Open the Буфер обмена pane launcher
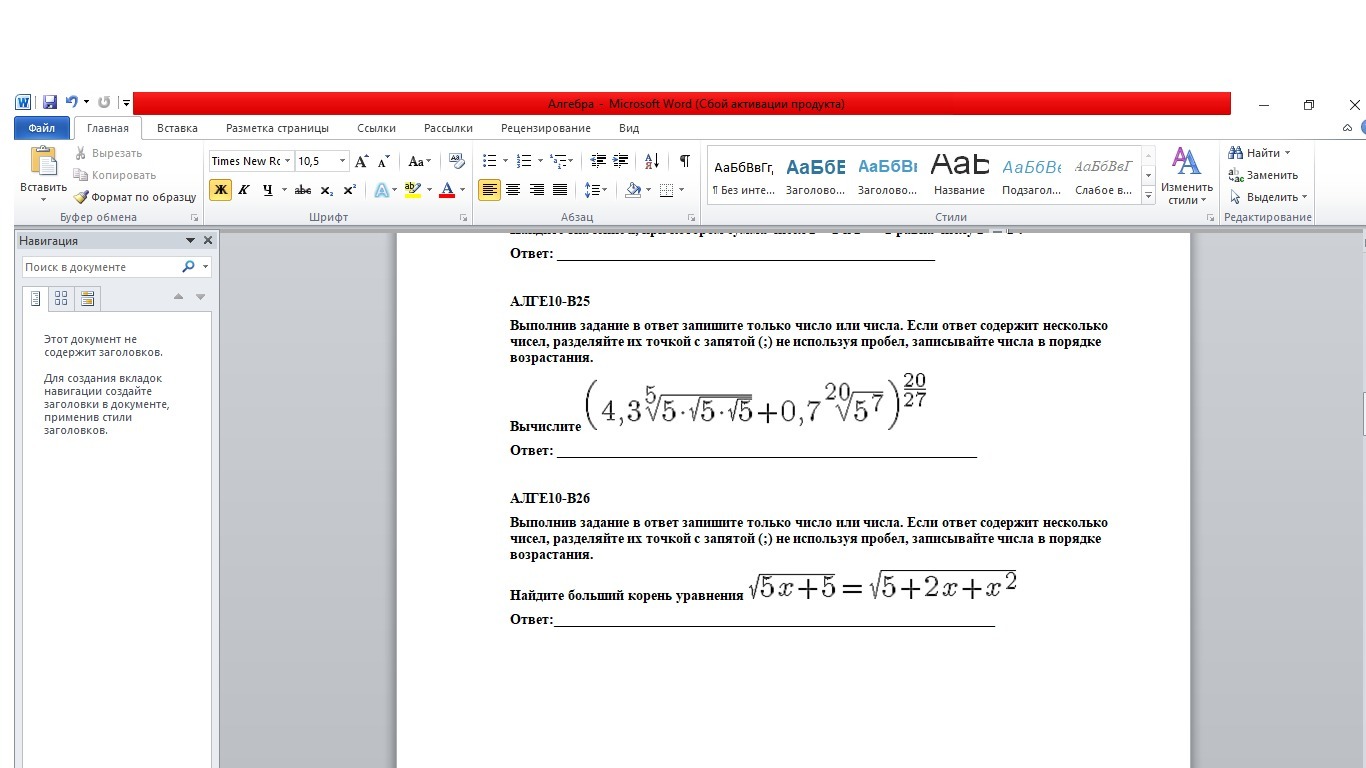The height and width of the screenshot is (768, 1366). (x=195, y=217)
